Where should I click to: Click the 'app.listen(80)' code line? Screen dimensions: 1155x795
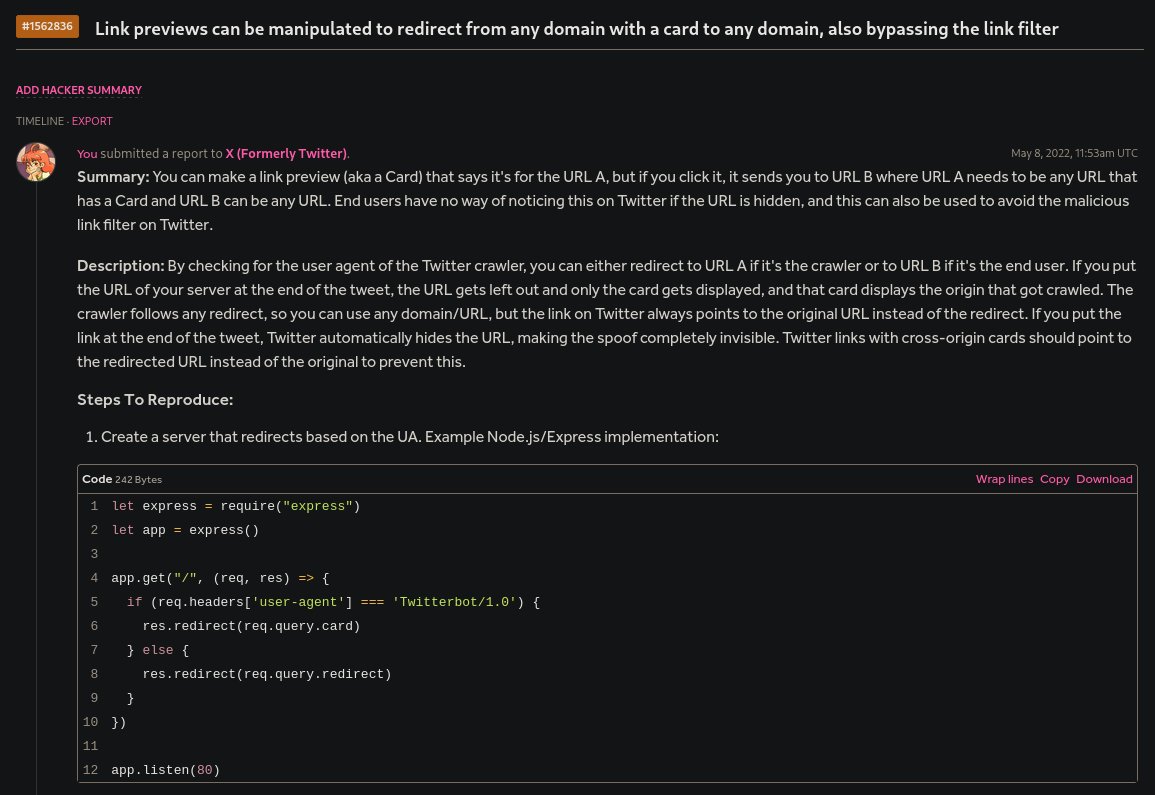click(166, 770)
